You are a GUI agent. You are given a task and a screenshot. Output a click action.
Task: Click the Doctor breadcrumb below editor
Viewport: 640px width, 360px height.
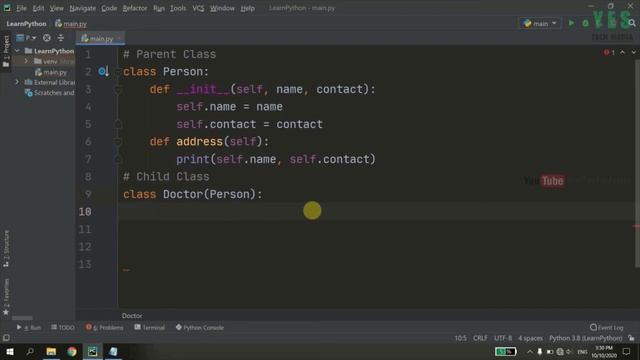(x=132, y=316)
